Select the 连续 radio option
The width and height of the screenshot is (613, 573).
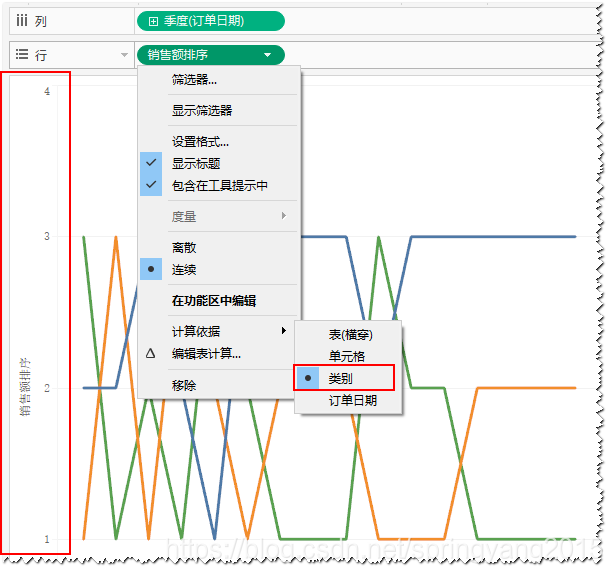219,269
